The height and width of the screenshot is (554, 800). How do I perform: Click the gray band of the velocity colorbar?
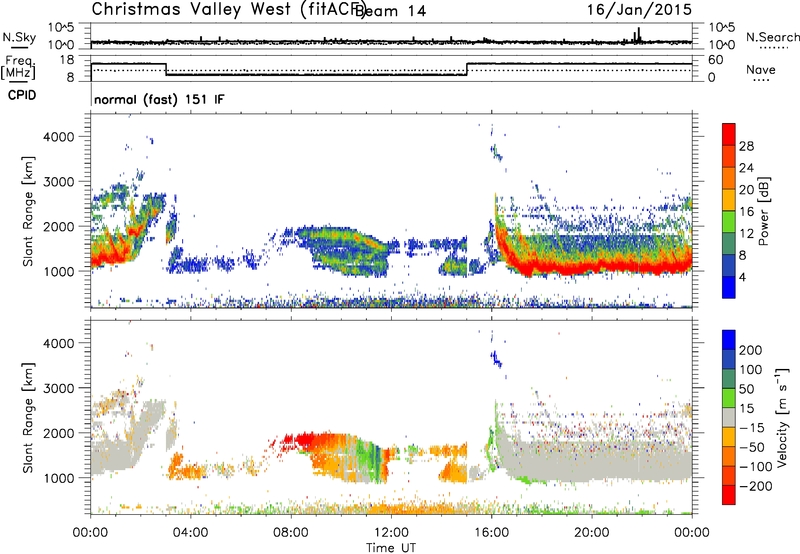pyautogui.click(x=729, y=417)
